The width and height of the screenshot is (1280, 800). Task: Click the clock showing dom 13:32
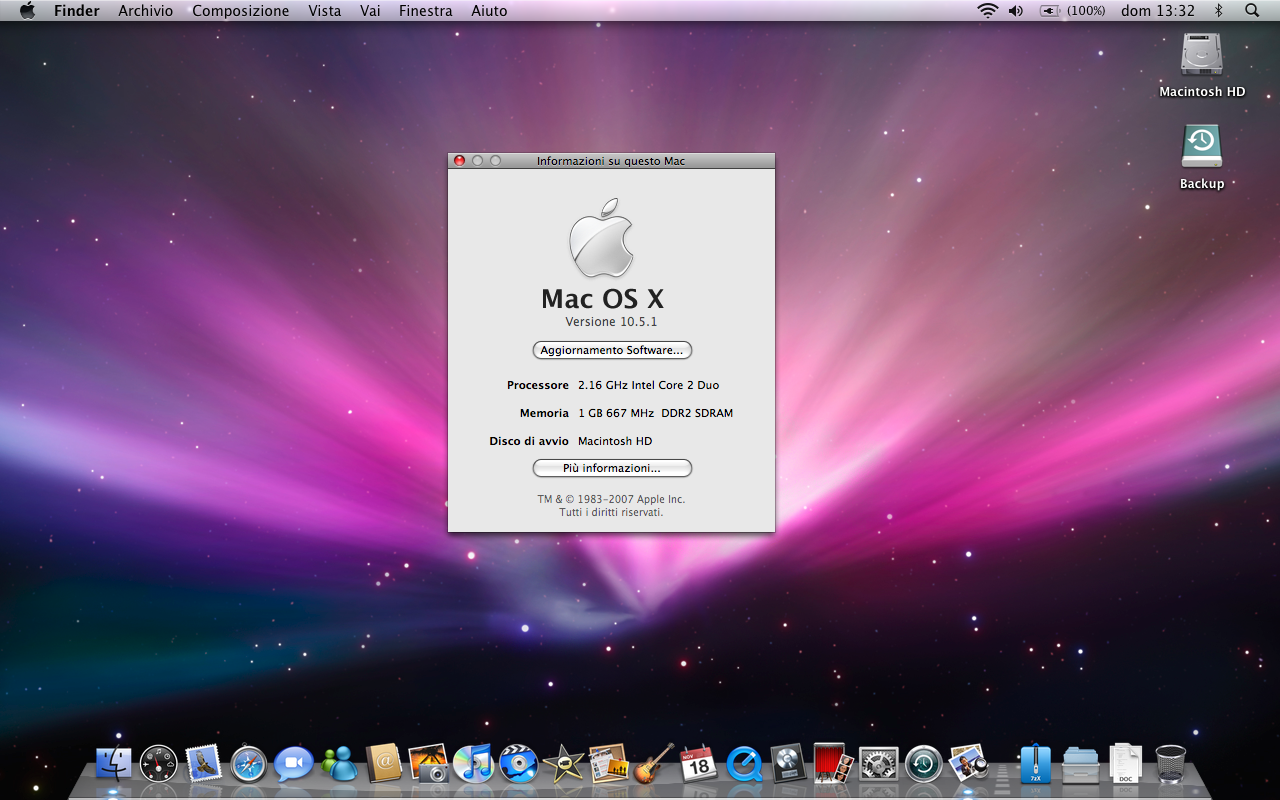tap(1158, 11)
